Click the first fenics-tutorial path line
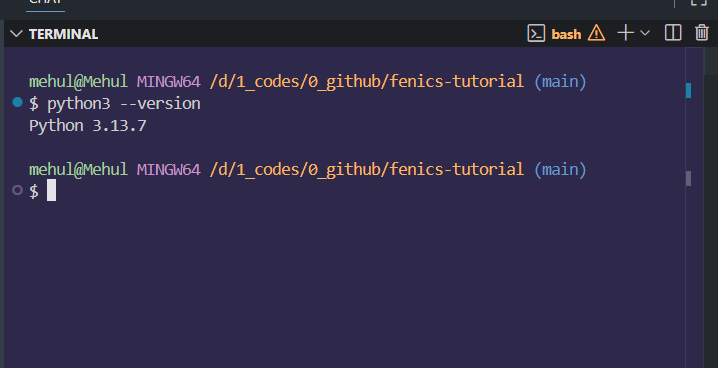The image size is (718, 368). 366,82
